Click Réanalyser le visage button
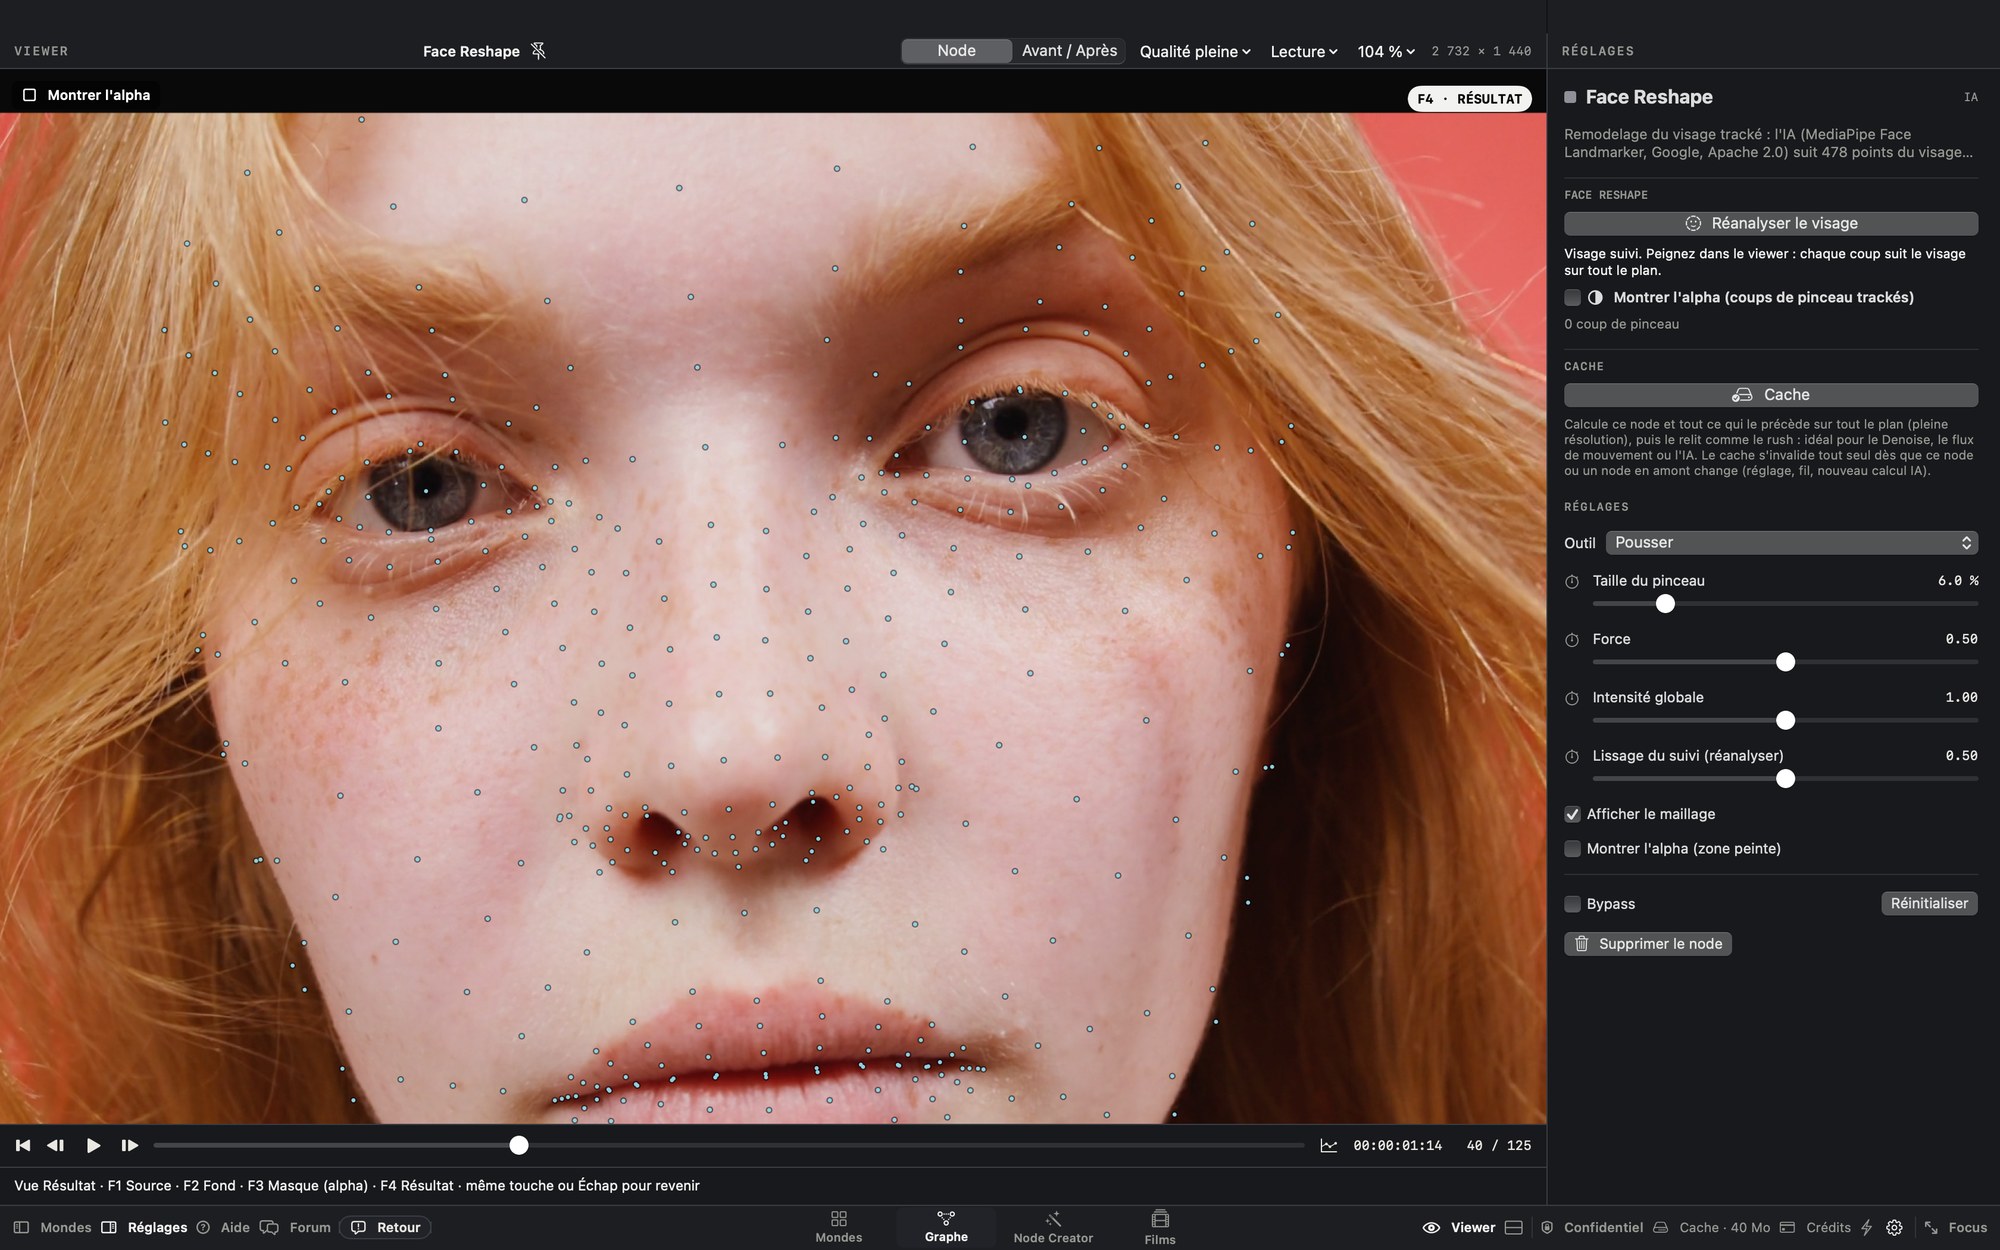2000x1250 pixels. (1771, 223)
